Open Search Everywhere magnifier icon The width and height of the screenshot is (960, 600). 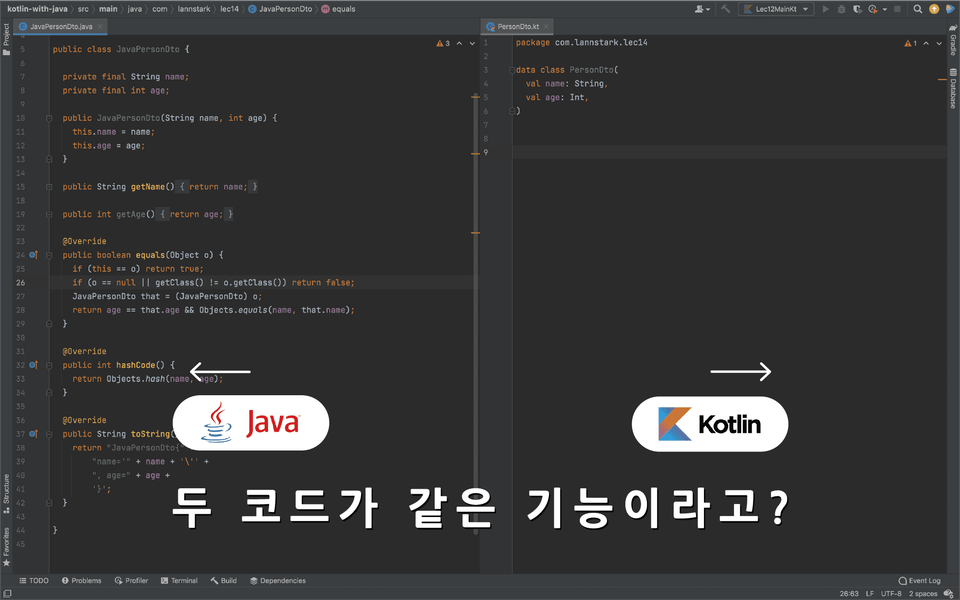click(918, 9)
